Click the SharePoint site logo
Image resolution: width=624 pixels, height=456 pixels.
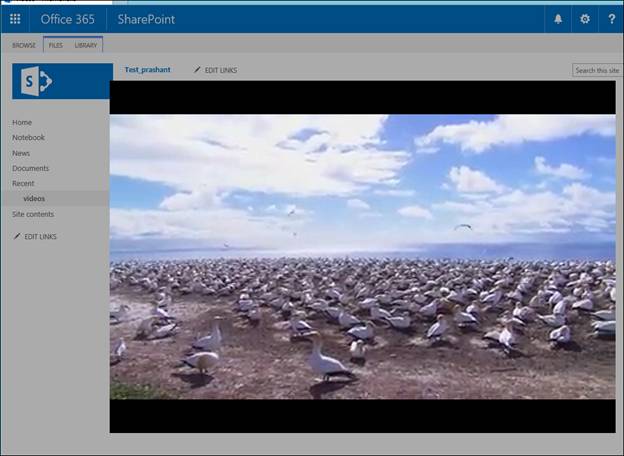[62, 81]
